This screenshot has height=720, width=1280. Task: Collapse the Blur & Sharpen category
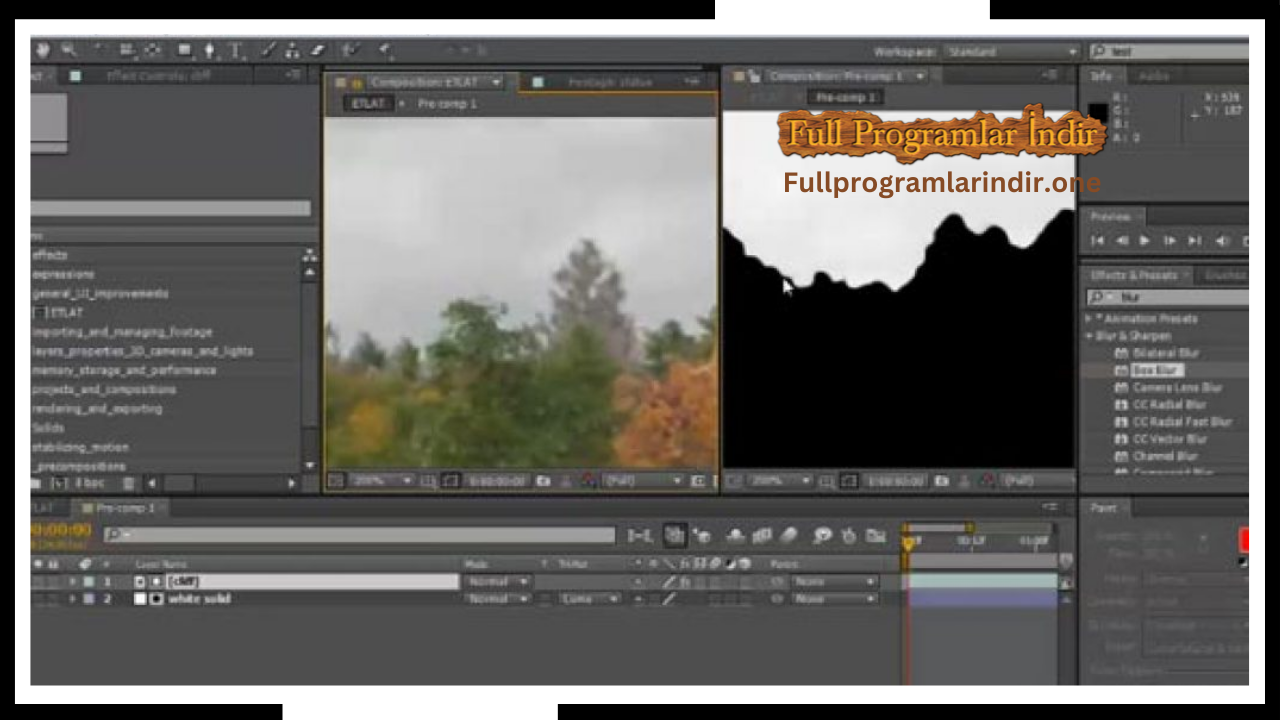pyautogui.click(x=1090, y=336)
